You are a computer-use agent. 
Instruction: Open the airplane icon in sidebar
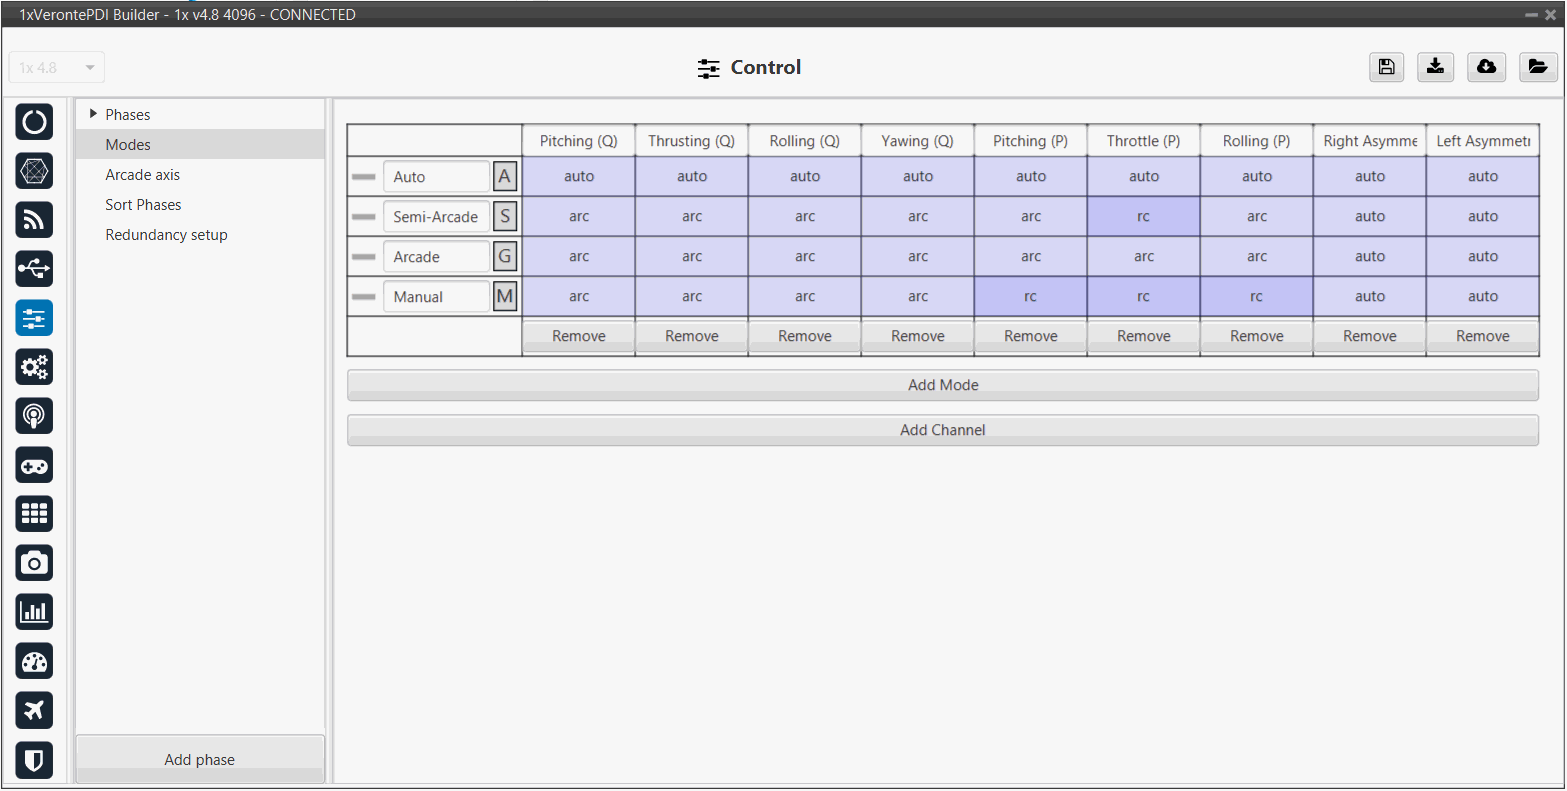[34, 710]
